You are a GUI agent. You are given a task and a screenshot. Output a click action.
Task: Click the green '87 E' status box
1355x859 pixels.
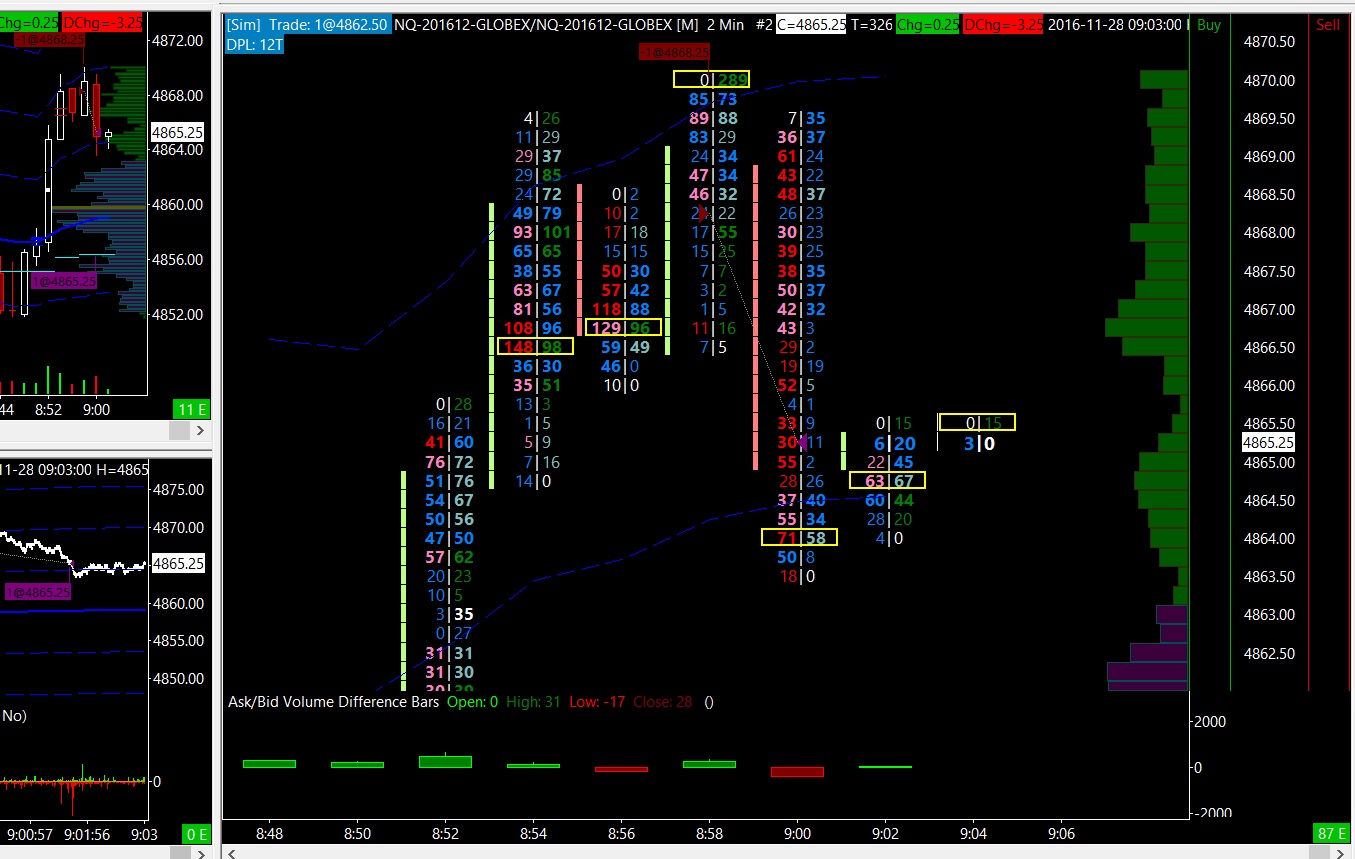[x=1332, y=834]
